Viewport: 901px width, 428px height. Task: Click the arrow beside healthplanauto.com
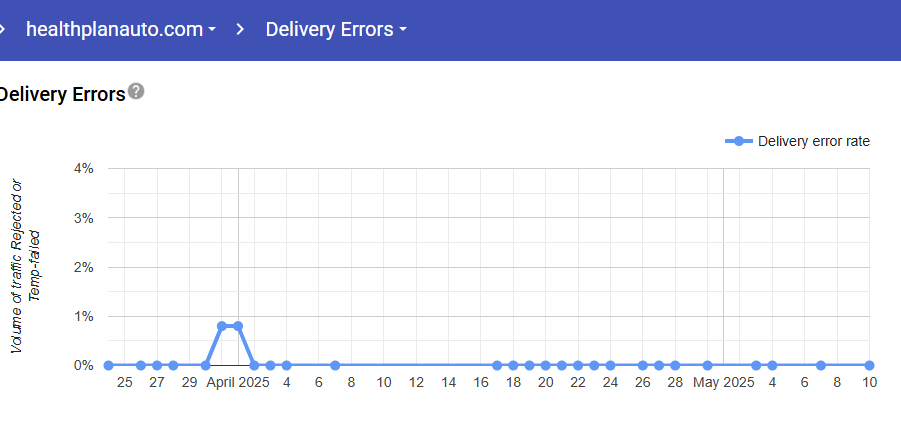212,30
